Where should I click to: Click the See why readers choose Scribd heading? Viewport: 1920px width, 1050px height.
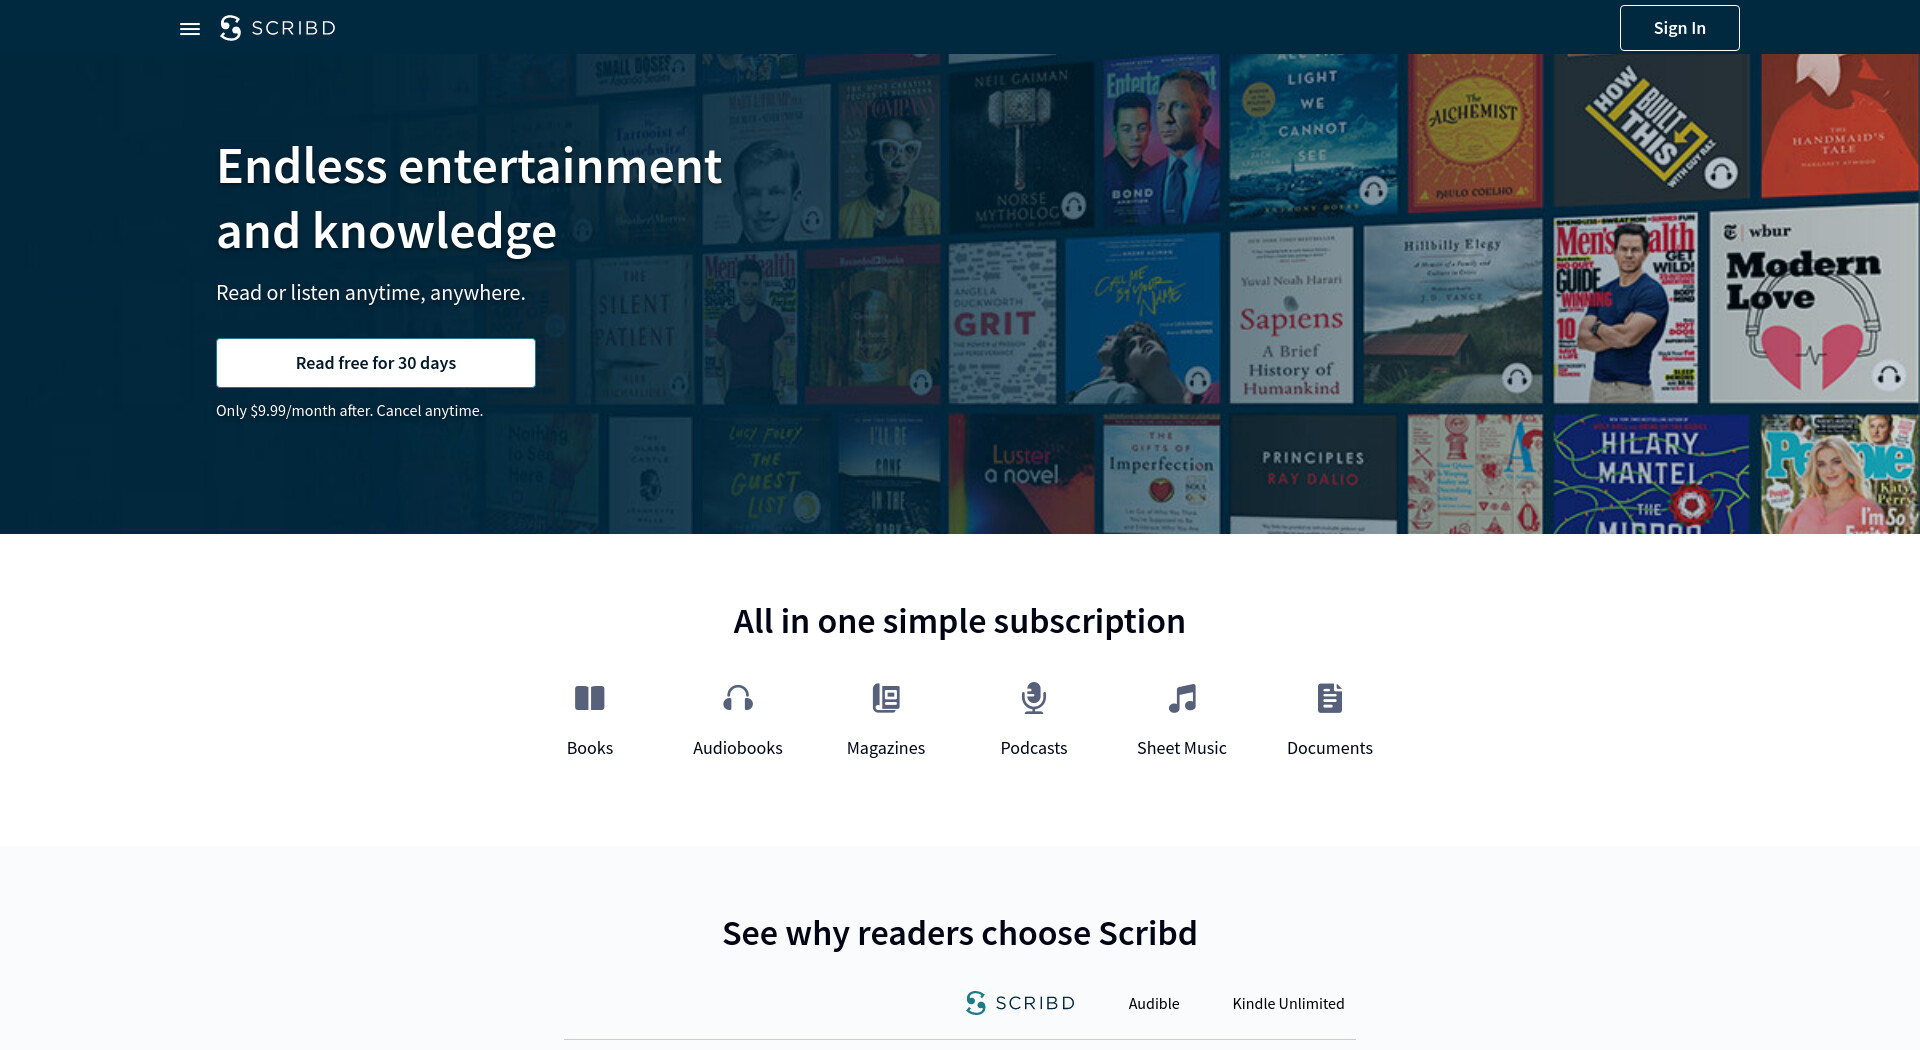(x=960, y=933)
